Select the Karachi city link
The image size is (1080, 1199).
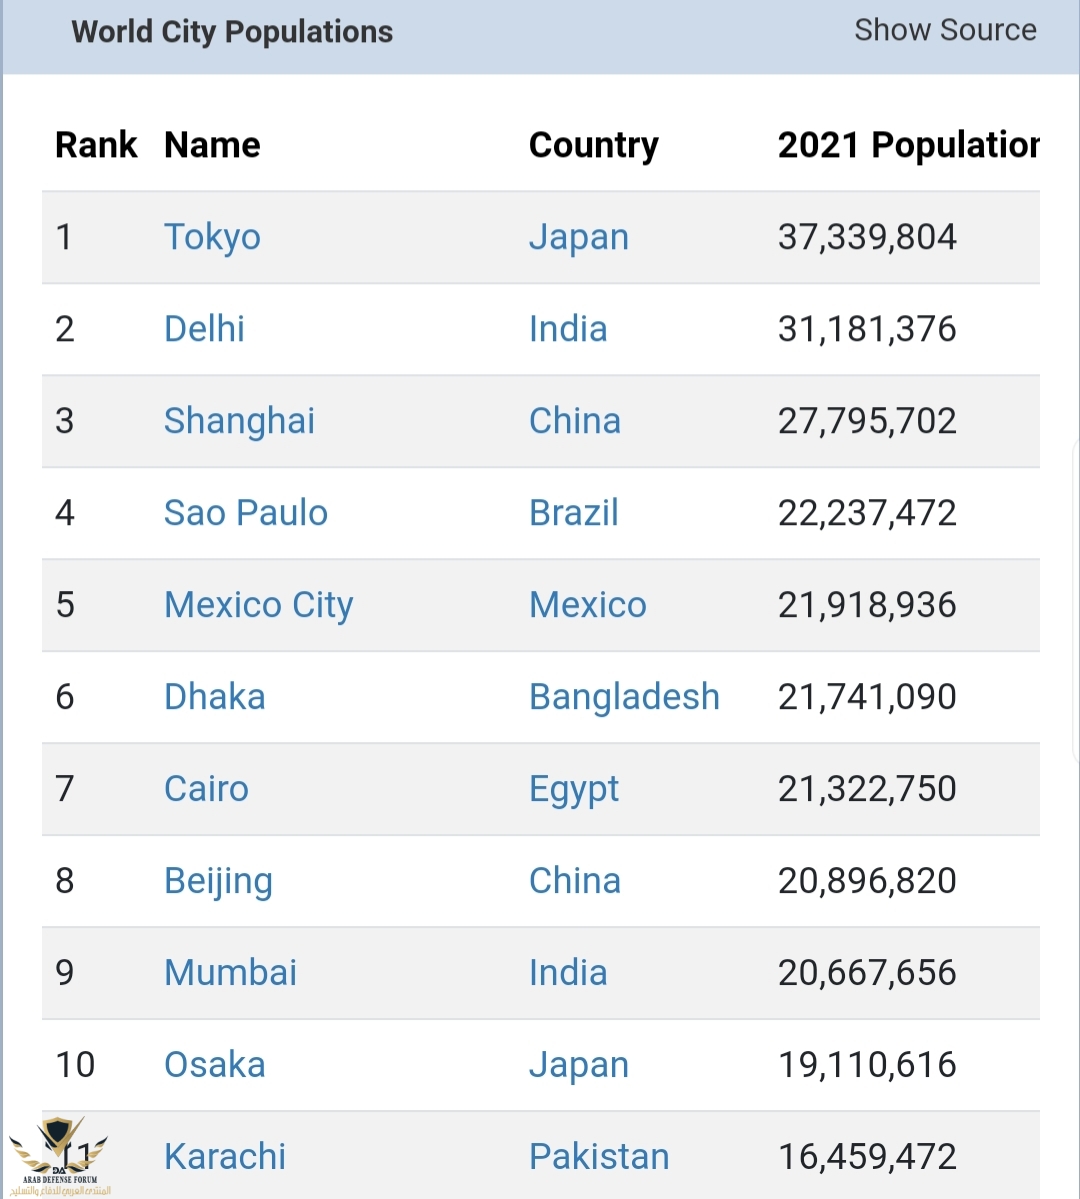click(x=224, y=1157)
